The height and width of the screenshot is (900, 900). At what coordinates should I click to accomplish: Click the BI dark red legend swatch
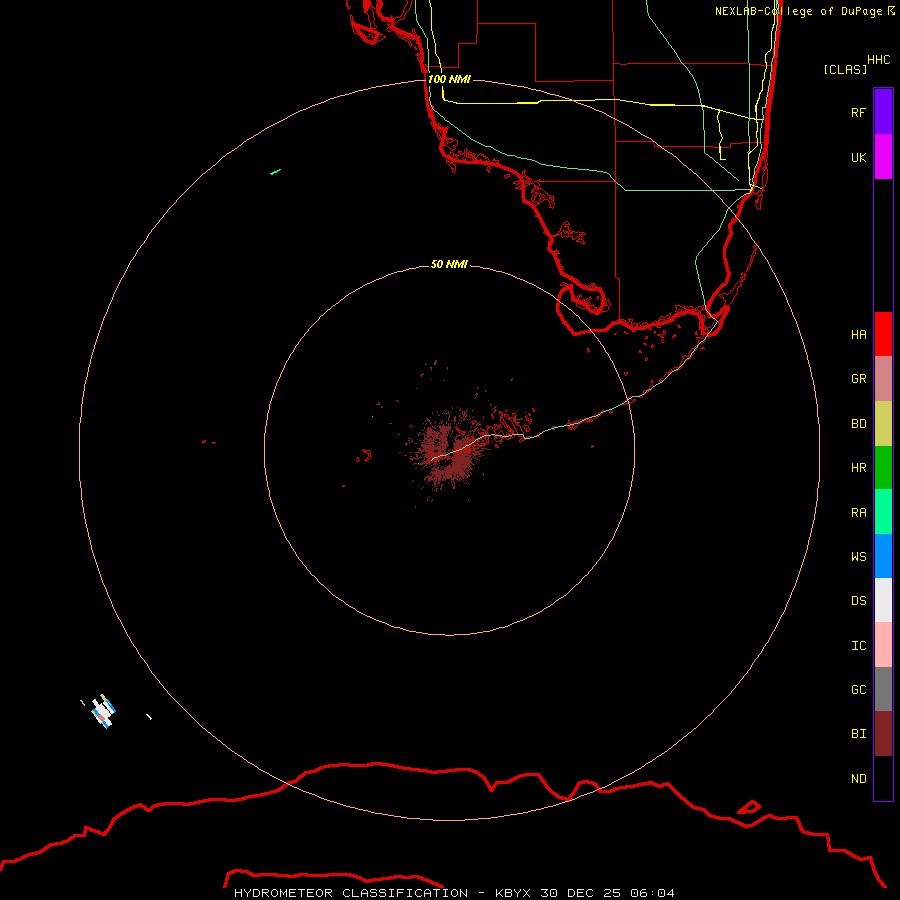pos(883,734)
